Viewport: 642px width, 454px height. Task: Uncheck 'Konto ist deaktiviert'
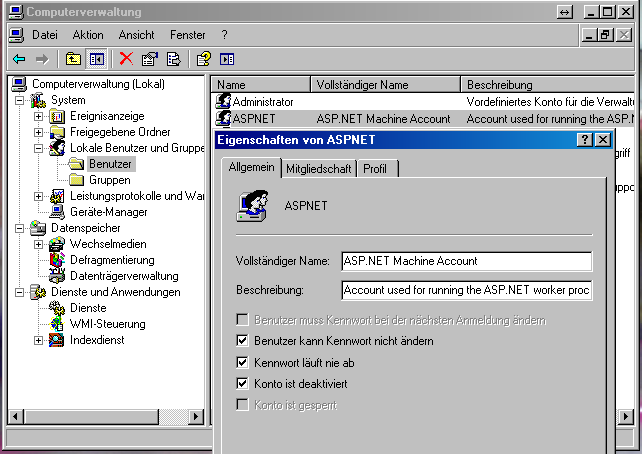[x=242, y=384]
